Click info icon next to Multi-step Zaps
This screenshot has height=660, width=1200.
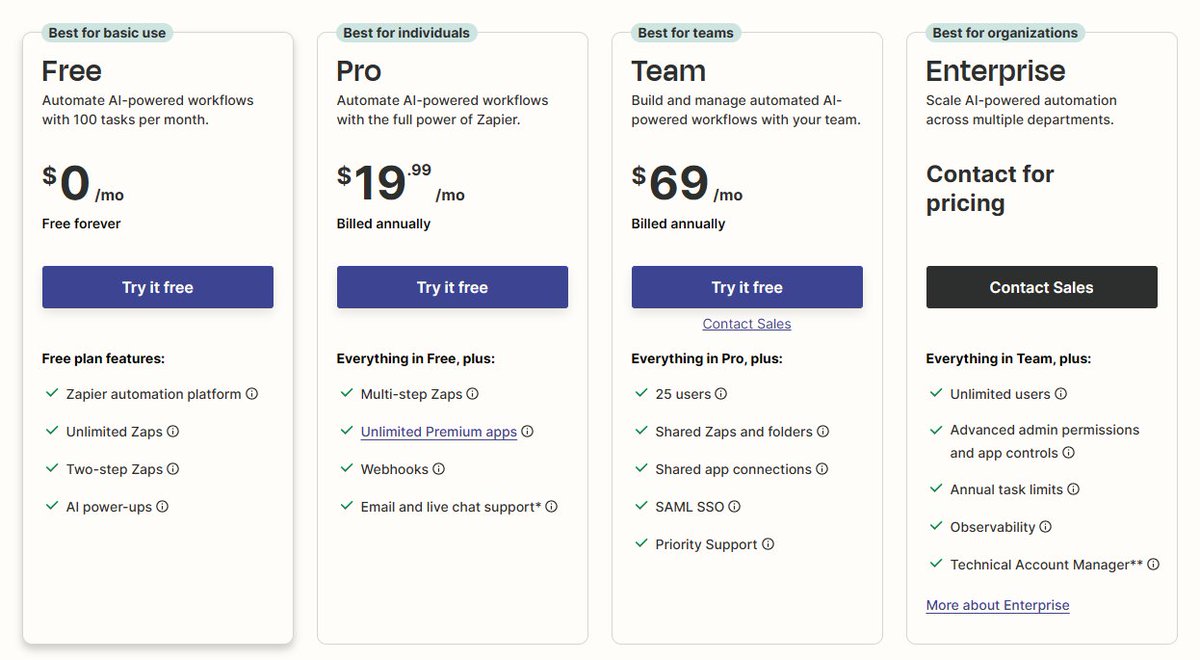[x=473, y=394]
